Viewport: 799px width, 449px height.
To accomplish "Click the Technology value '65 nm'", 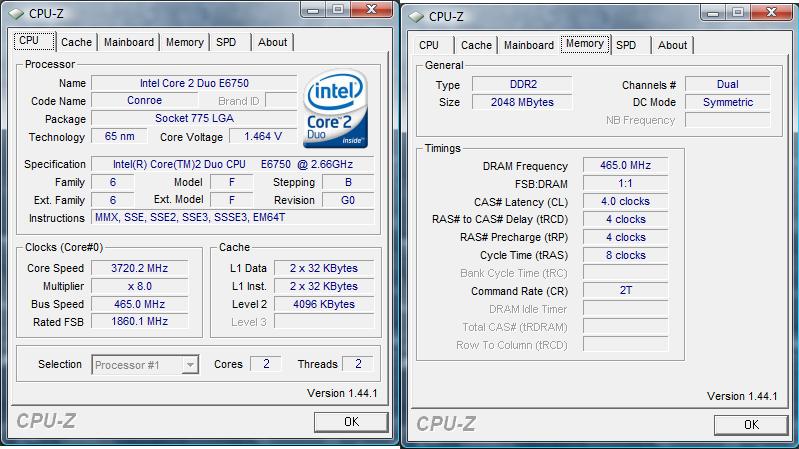I will click(119, 136).
